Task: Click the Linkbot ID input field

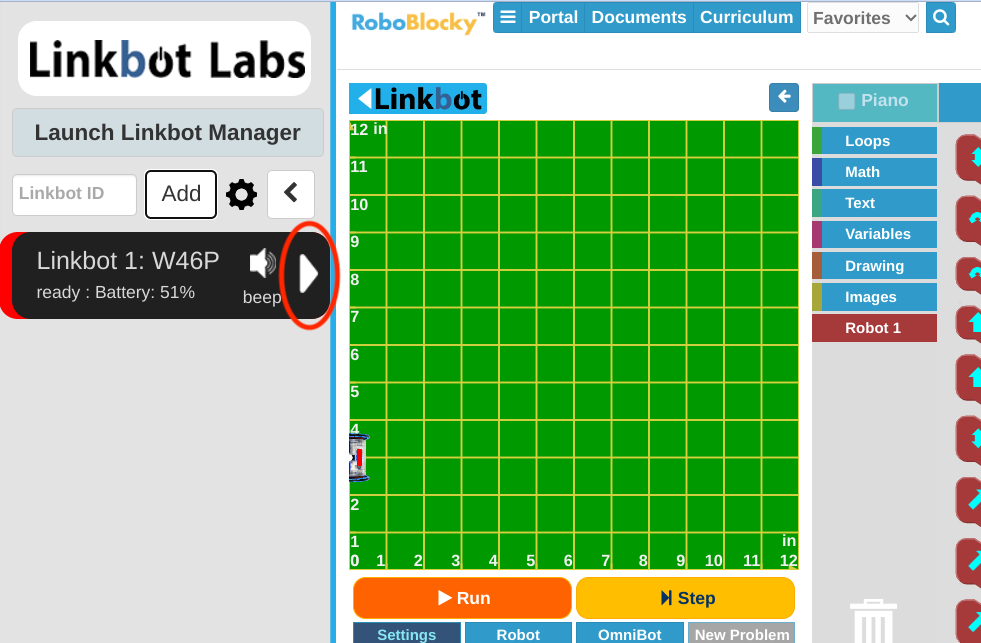Action: click(74, 194)
